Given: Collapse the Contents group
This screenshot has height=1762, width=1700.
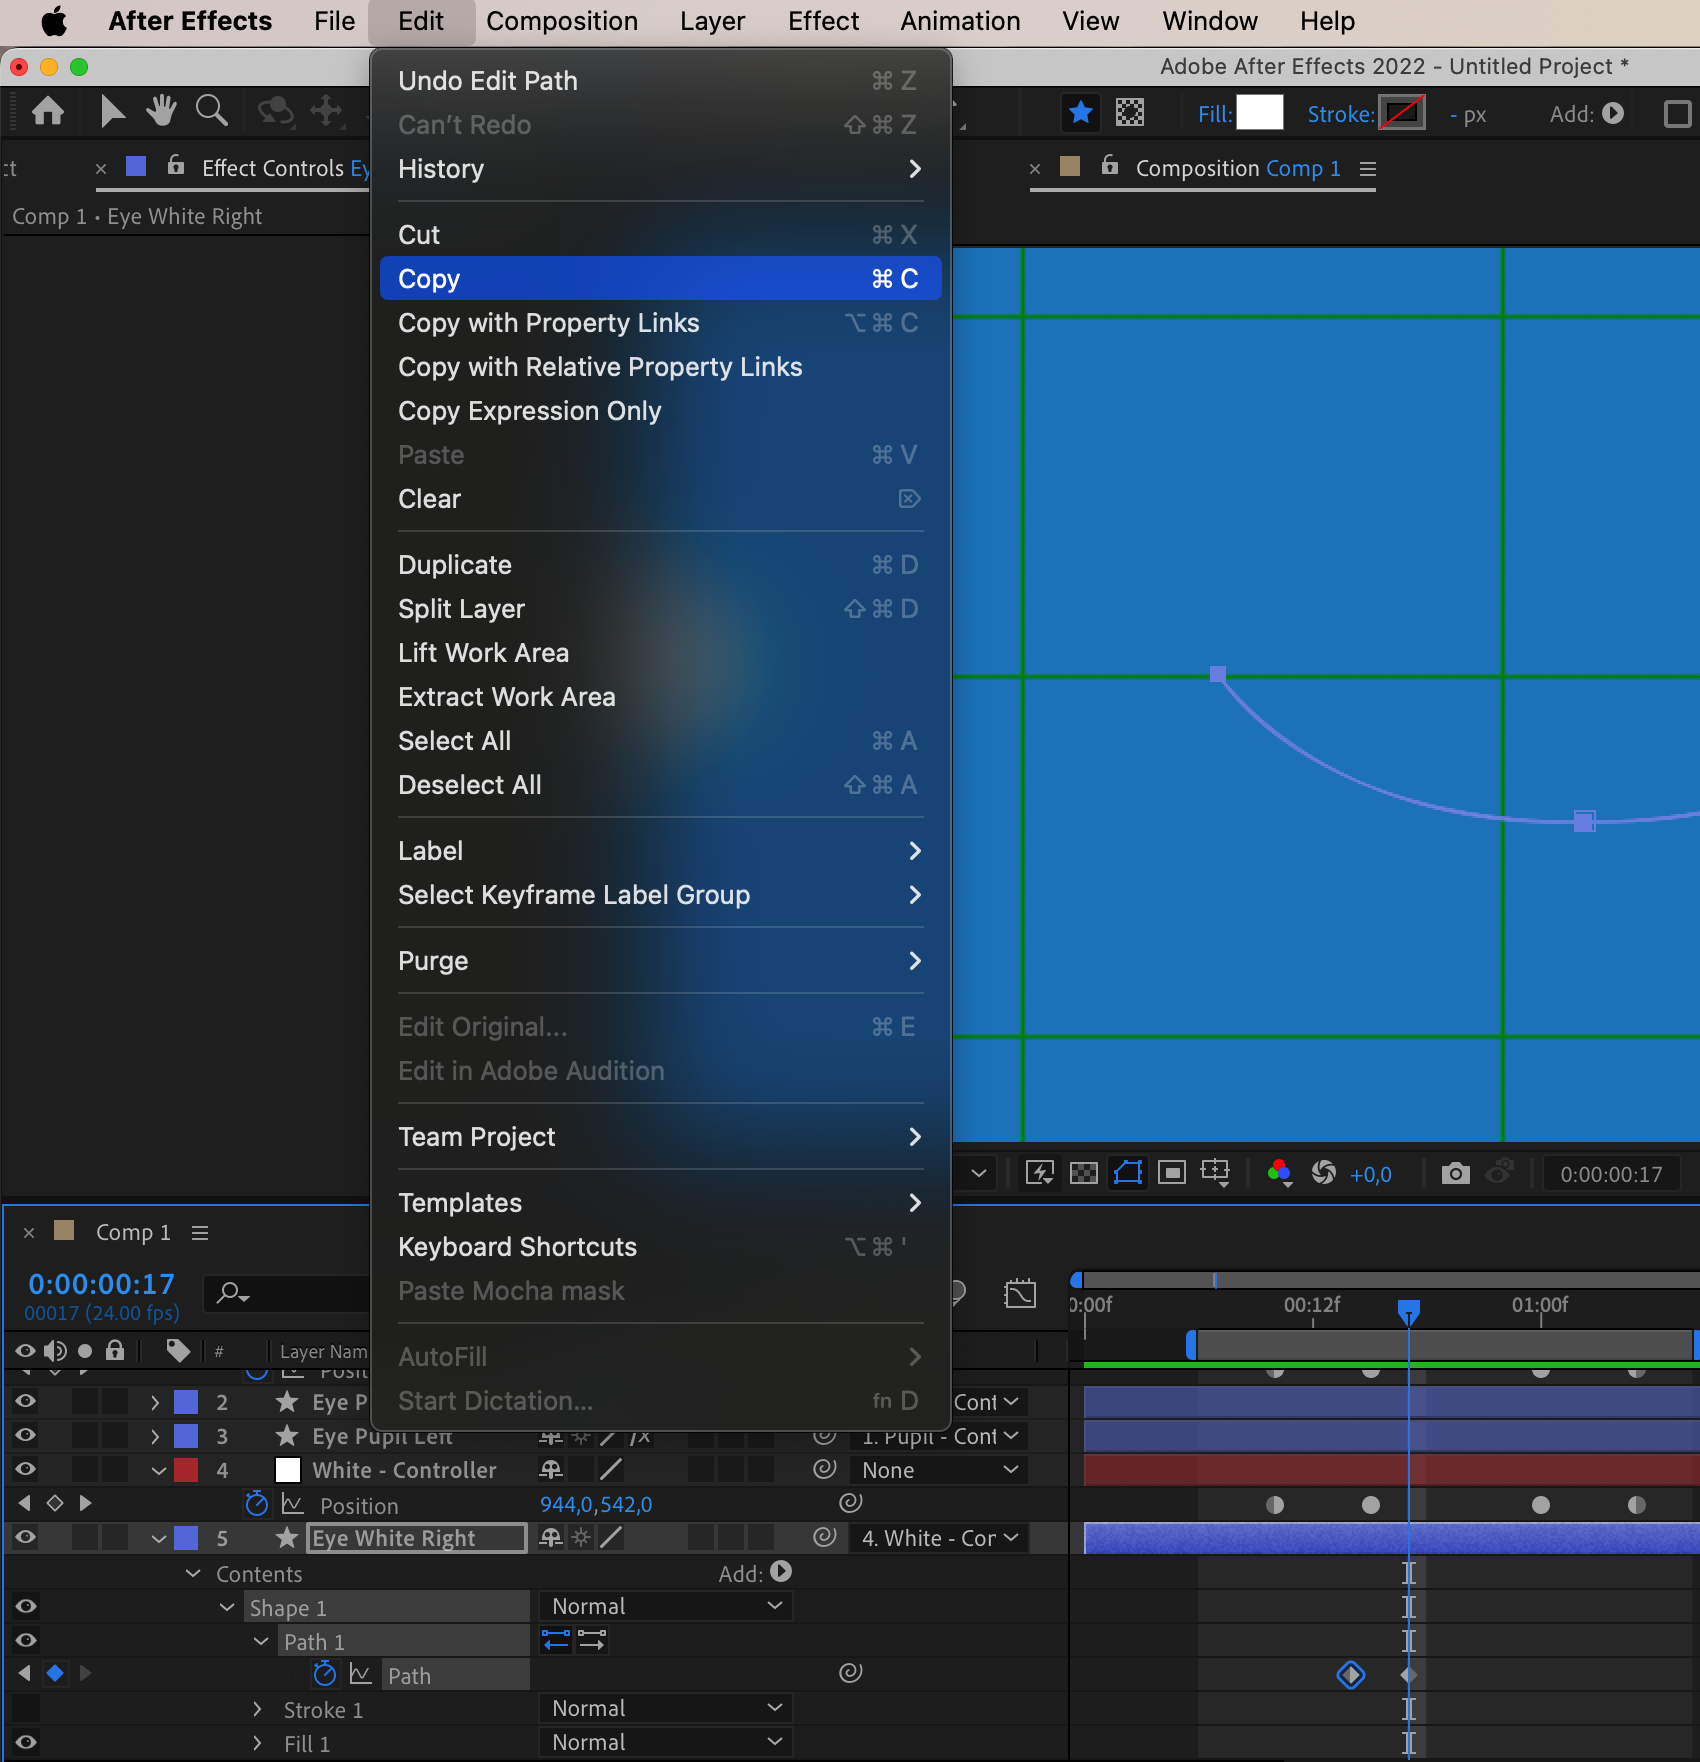Looking at the screenshot, I should tap(193, 1573).
